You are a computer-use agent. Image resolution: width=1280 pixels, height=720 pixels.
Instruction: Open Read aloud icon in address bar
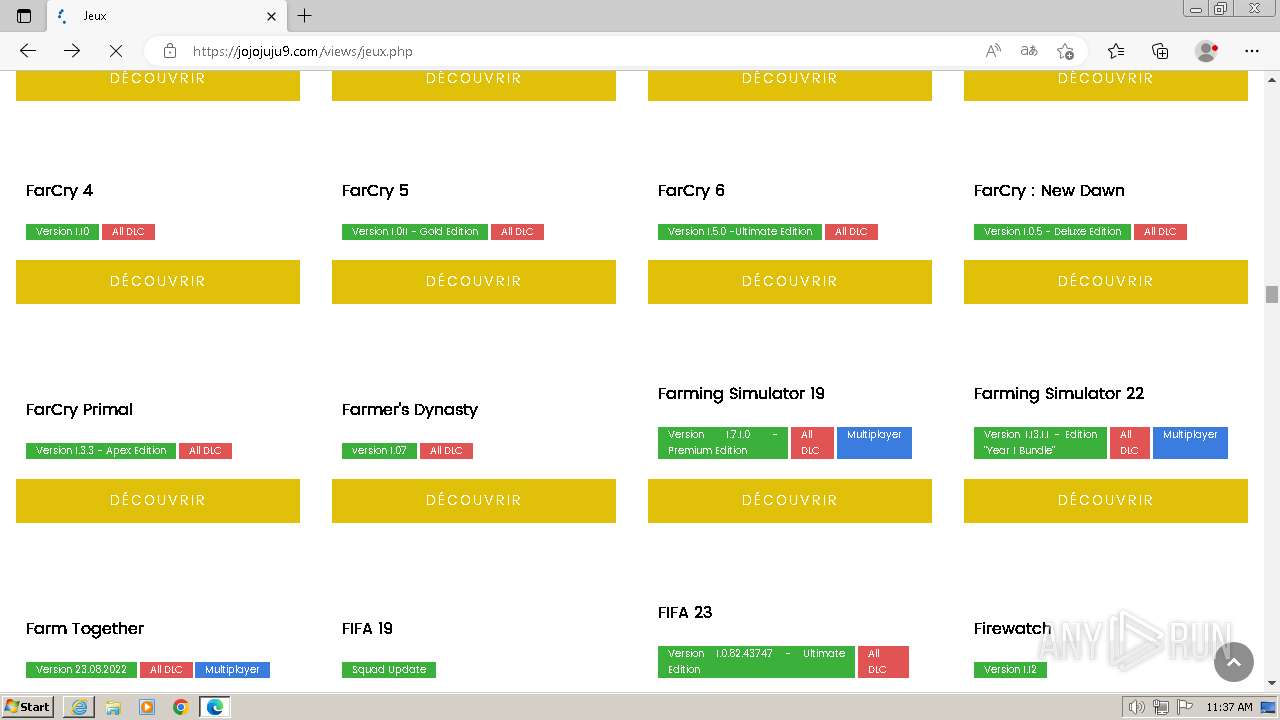coord(993,51)
